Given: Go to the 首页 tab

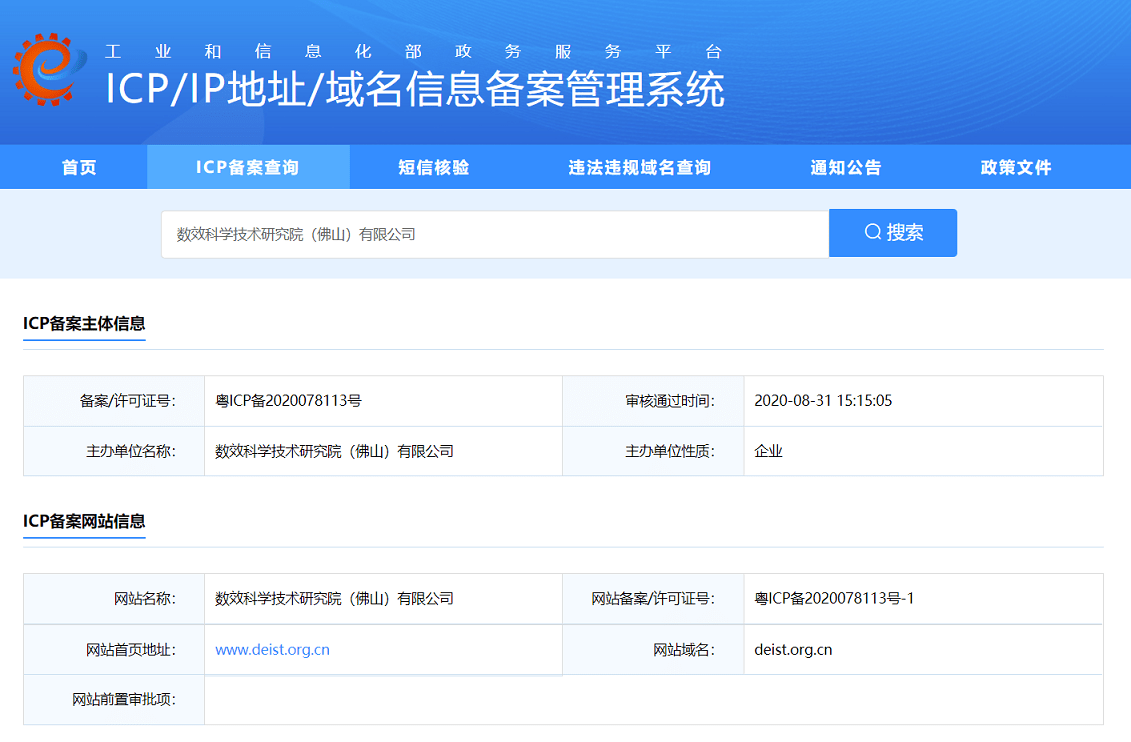Looking at the screenshot, I should [79, 167].
